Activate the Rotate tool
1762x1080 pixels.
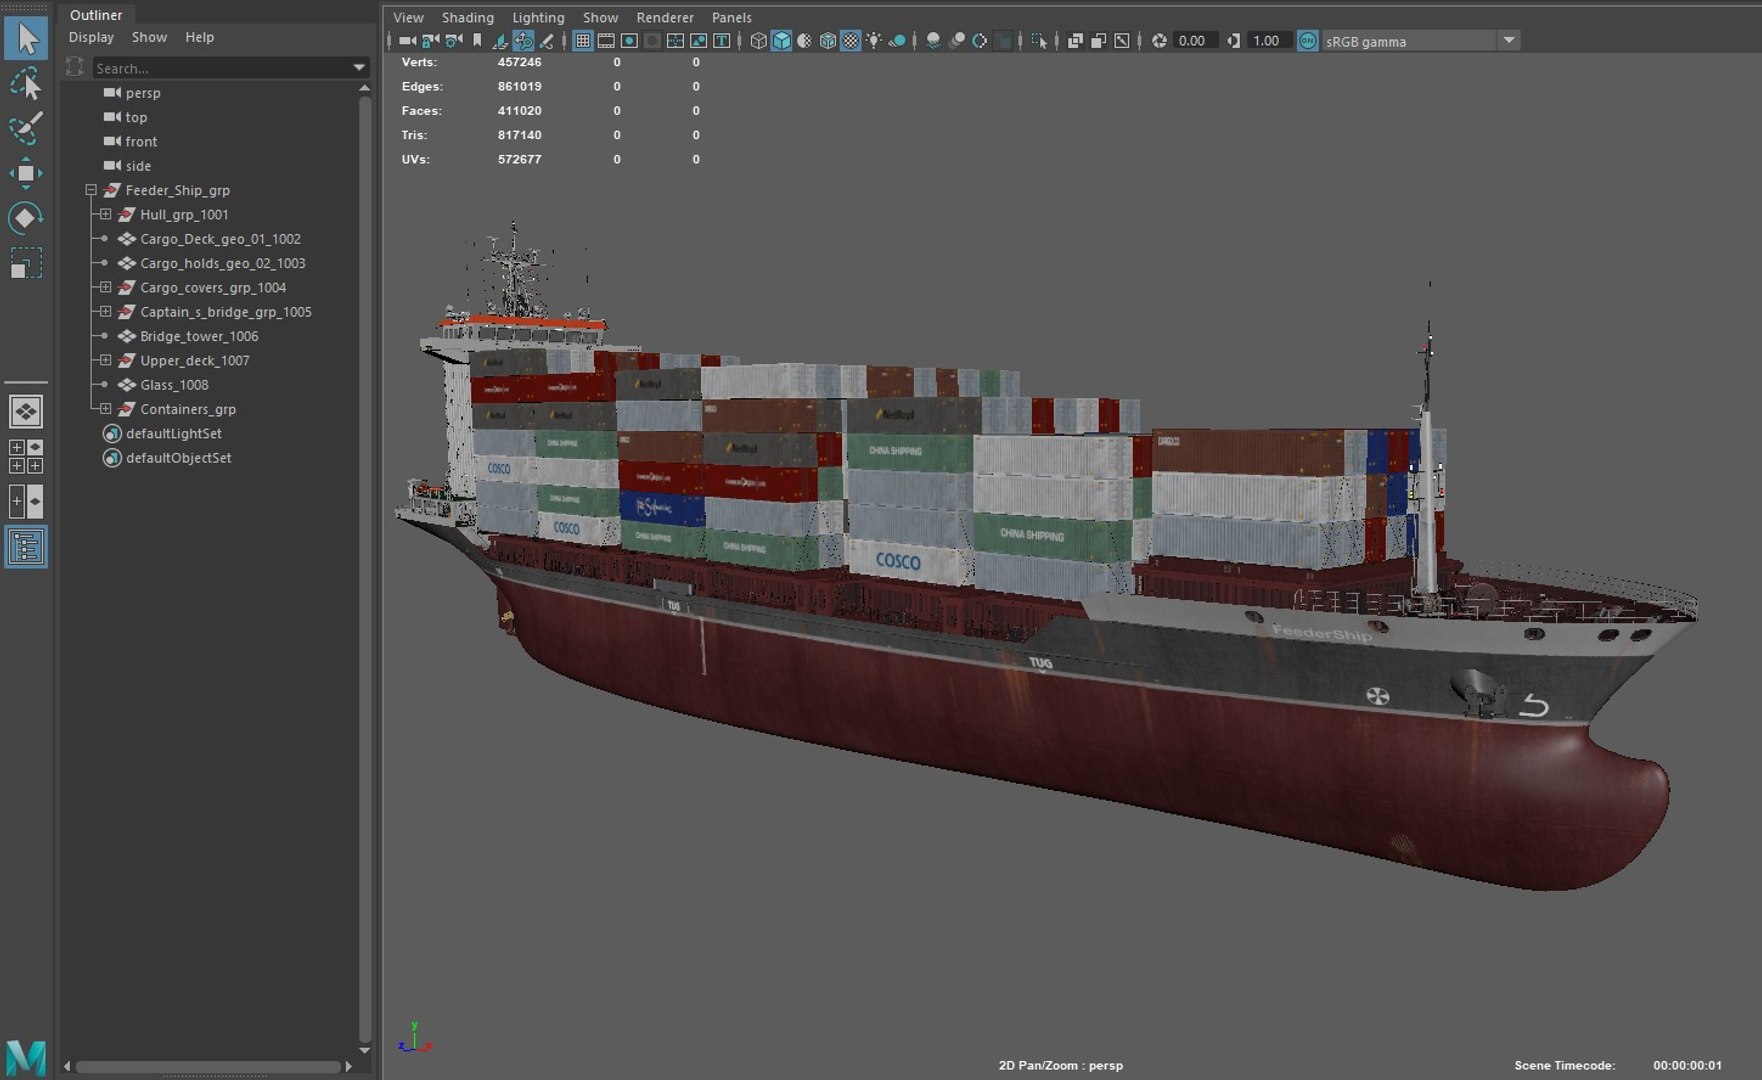[x=26, y=218]
